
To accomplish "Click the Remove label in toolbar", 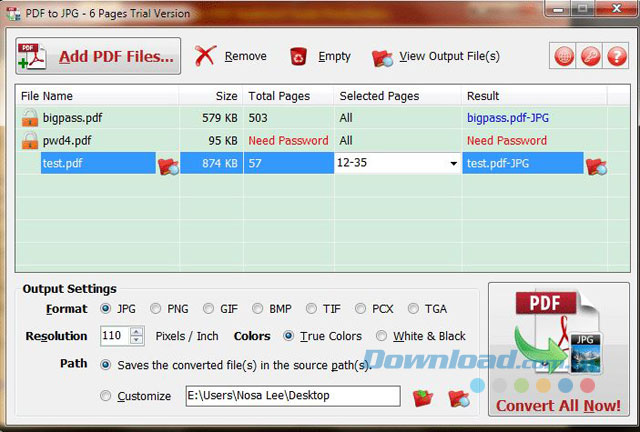I will [245, 56].
